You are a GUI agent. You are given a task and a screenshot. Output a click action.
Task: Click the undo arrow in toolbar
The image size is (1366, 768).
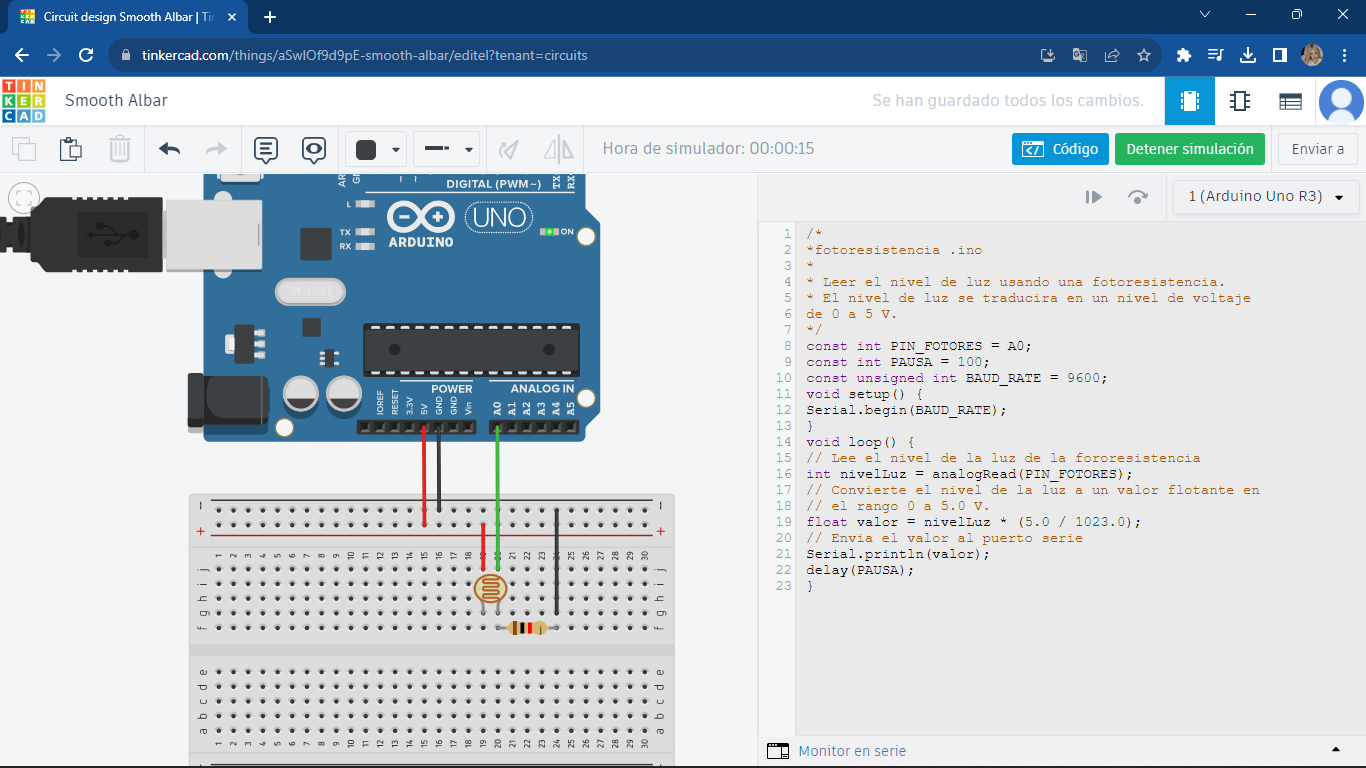[x=170, y=150]
